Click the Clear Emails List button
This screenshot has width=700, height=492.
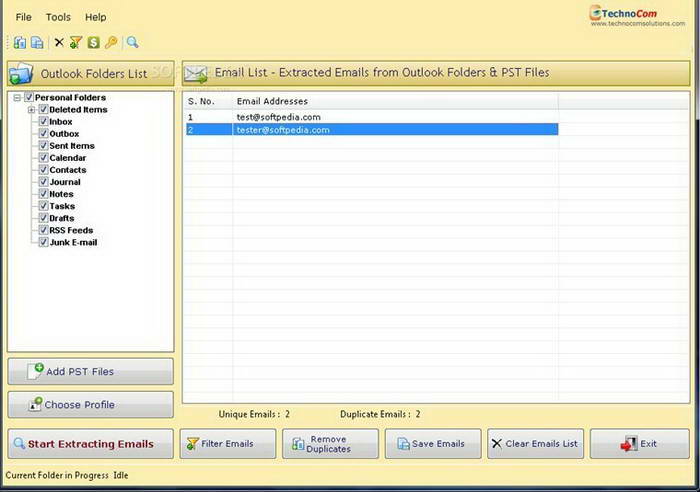pos(535,444)
